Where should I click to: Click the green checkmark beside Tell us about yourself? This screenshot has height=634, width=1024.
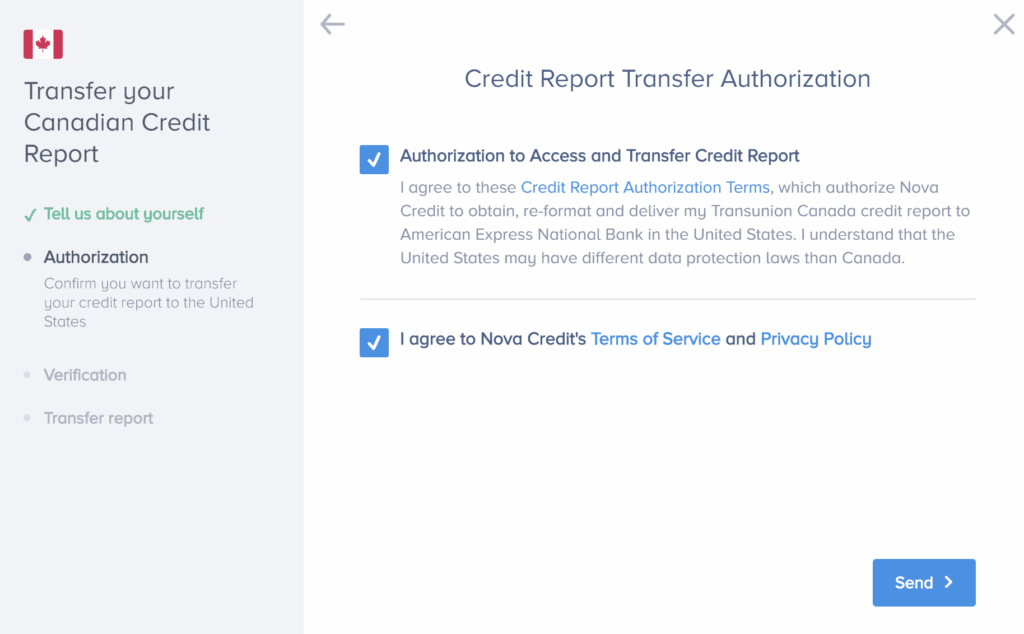point(29,214)
